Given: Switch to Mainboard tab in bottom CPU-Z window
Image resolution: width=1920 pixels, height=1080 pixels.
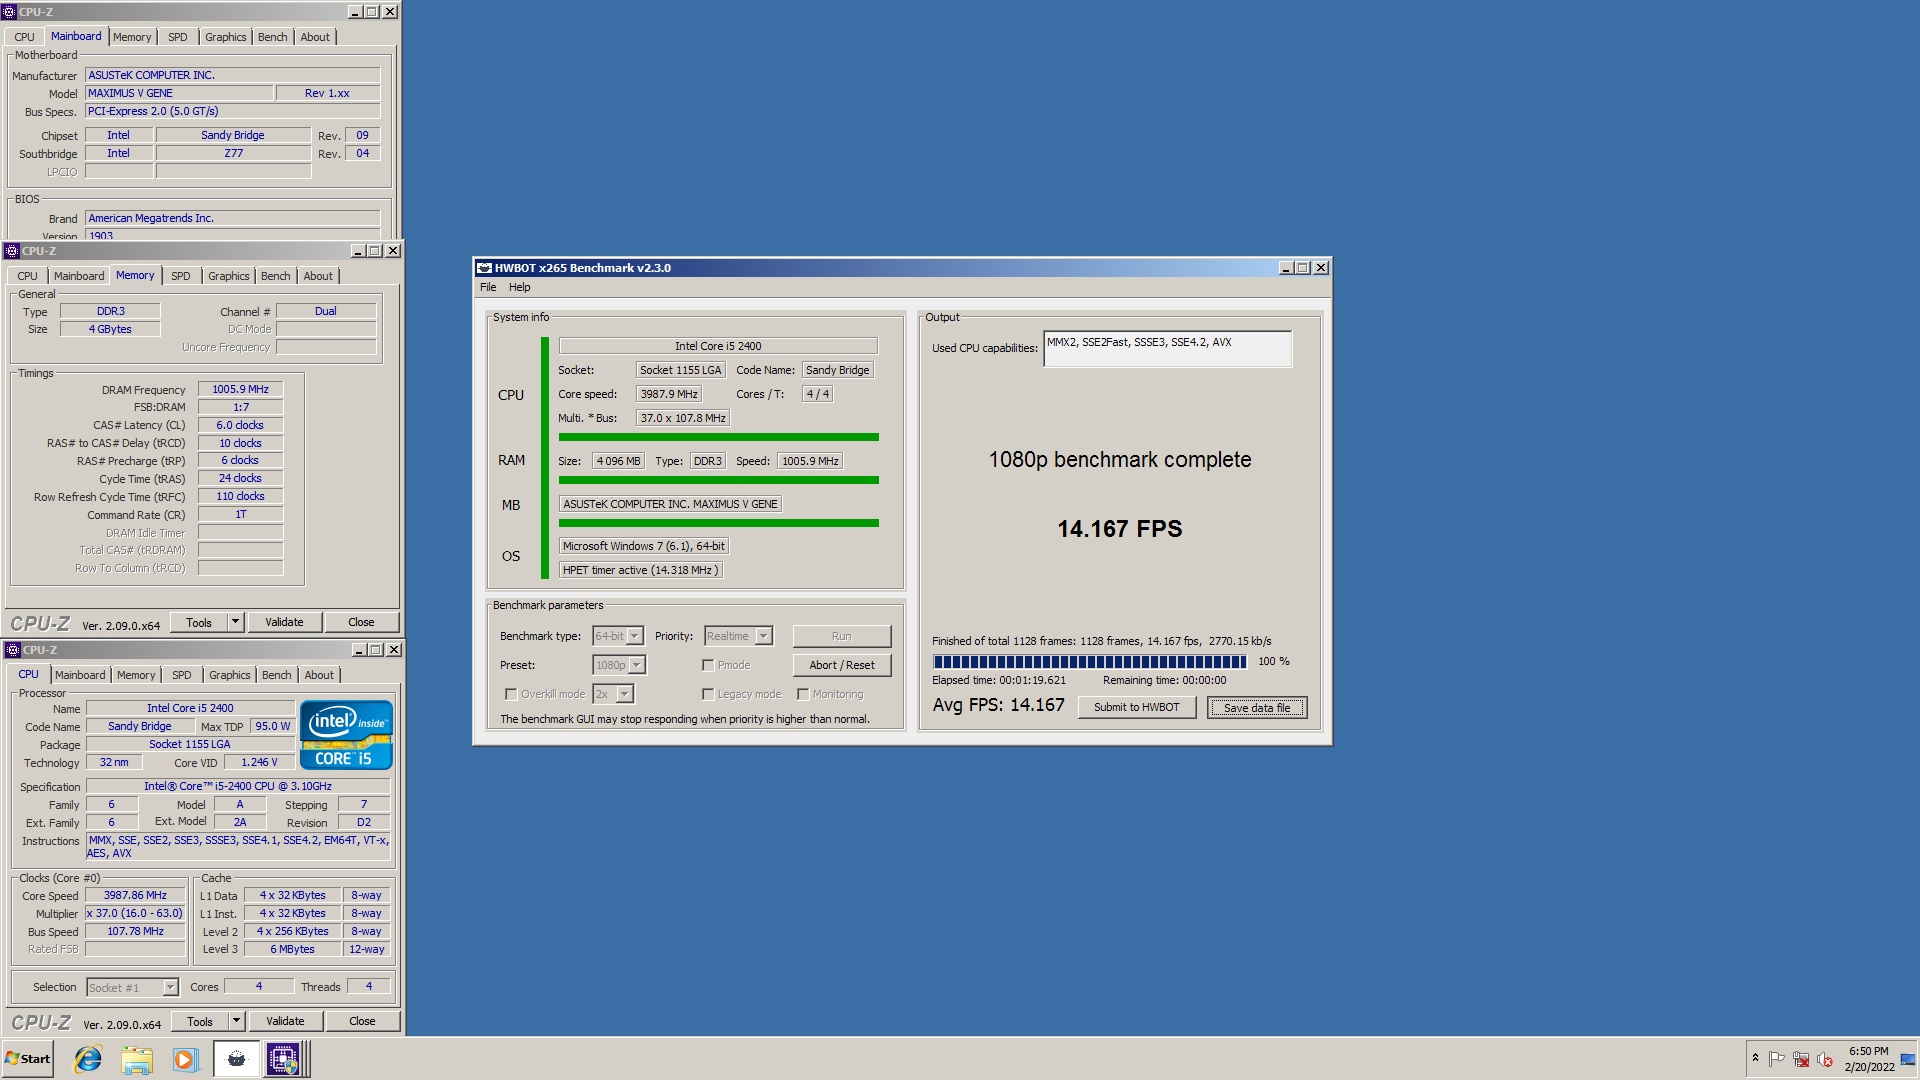Looking at the screenshot, I should [80, 675].
